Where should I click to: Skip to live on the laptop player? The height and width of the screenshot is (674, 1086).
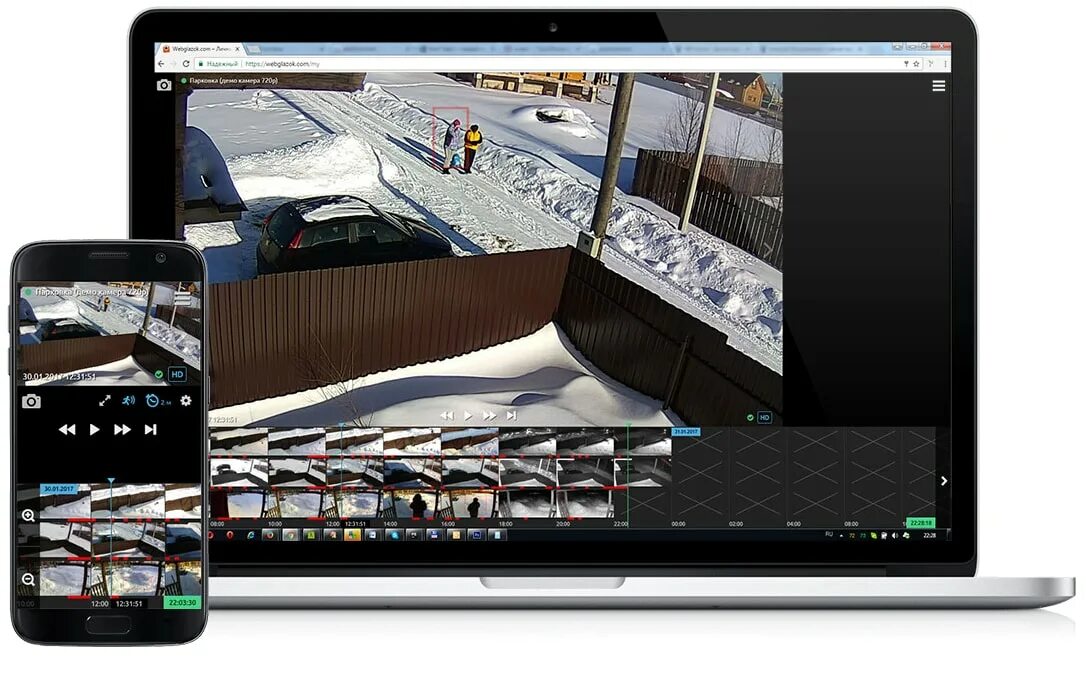coord(511,416)
